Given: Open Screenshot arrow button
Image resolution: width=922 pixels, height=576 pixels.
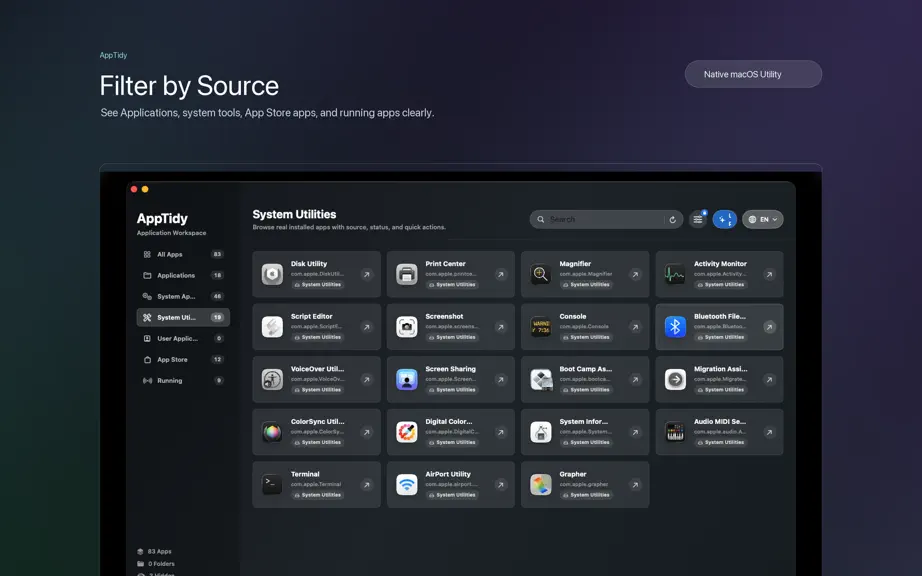Looking at the screenshot, I should click(x=500, y=327).
